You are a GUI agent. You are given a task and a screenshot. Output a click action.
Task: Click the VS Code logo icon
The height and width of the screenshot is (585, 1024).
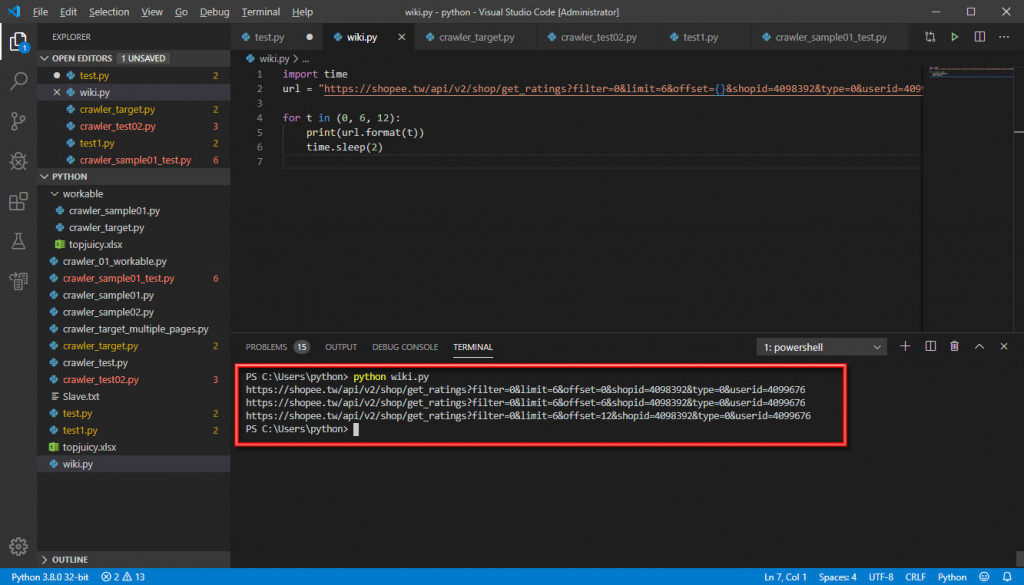point(14,12)
